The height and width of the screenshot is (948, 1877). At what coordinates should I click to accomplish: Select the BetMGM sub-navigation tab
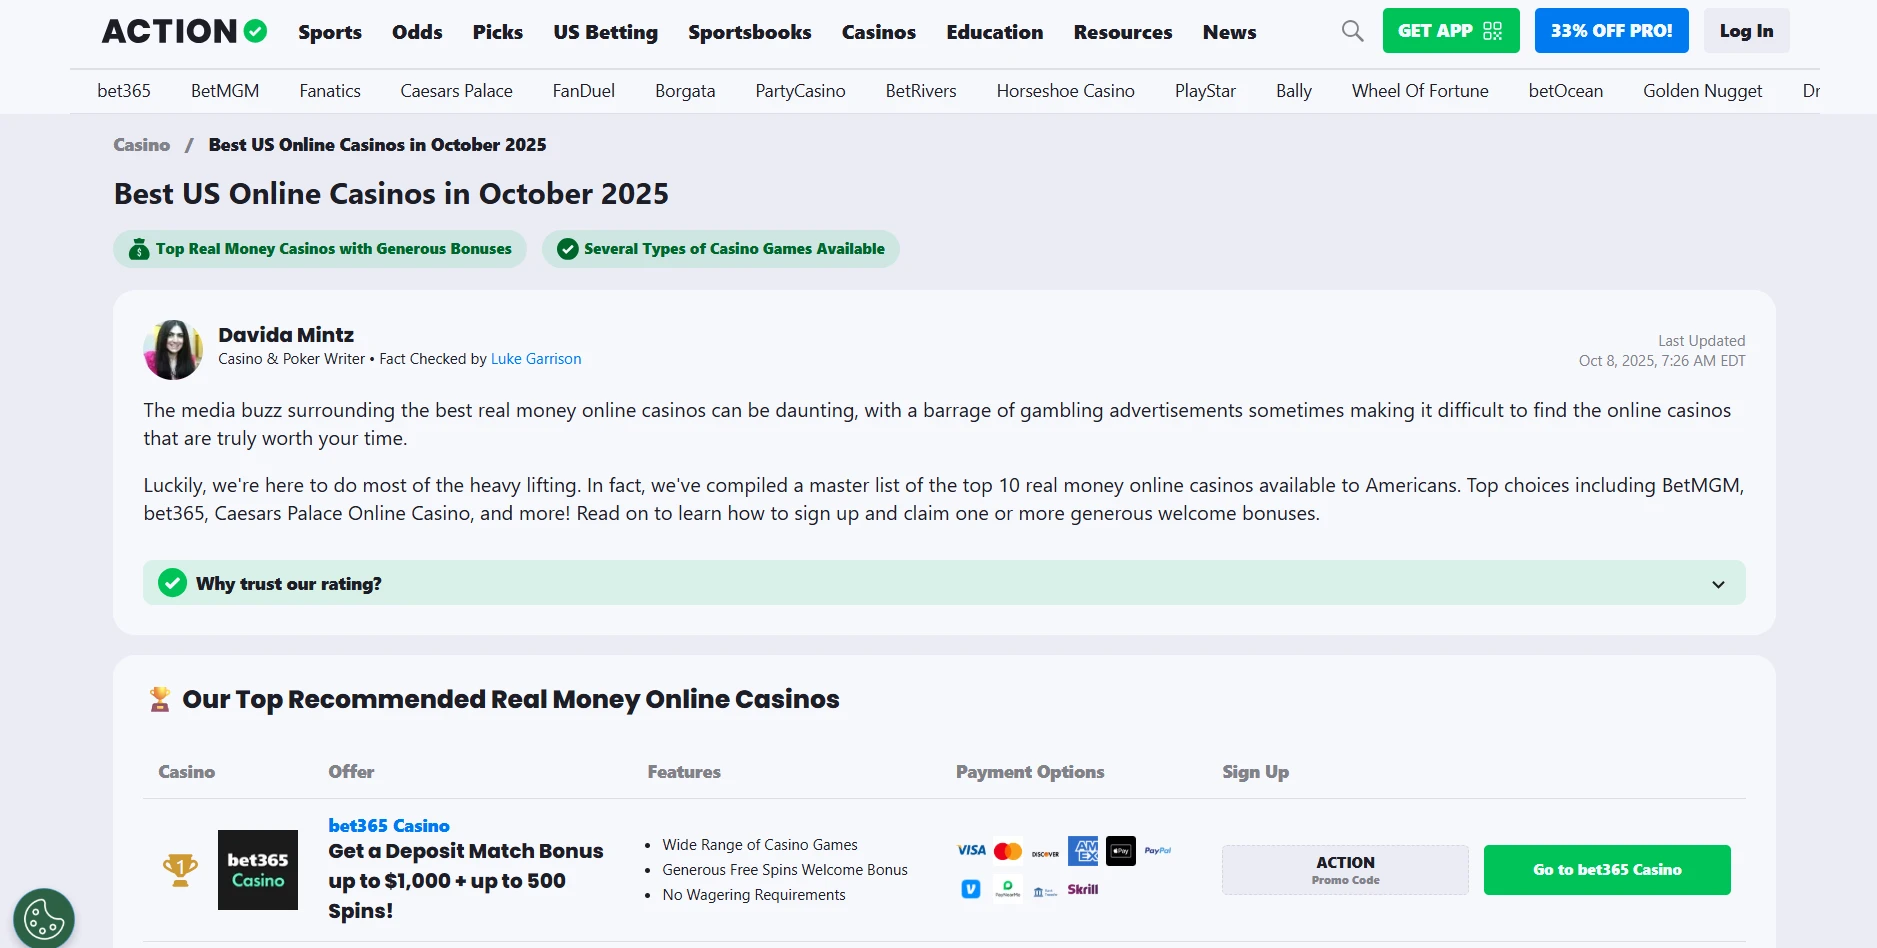pos(225,91)
